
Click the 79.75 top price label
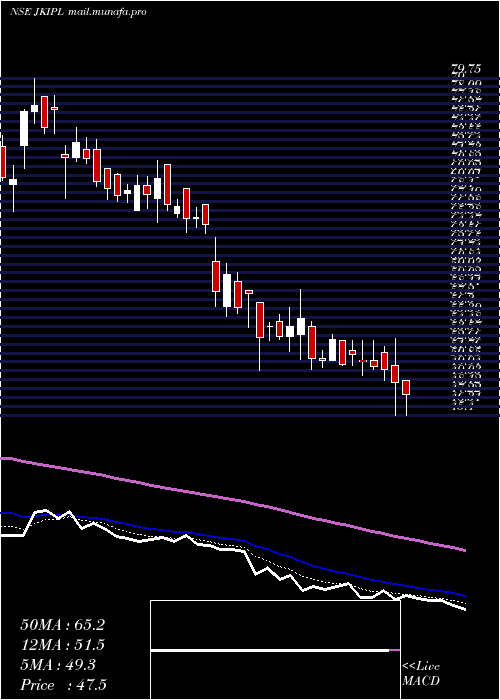(466, 69)
